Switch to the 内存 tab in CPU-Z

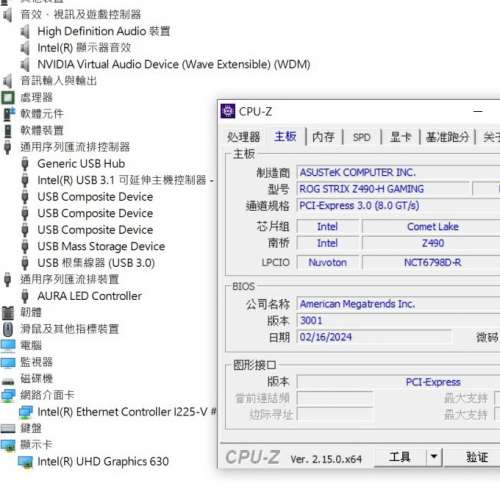[323, 137]
